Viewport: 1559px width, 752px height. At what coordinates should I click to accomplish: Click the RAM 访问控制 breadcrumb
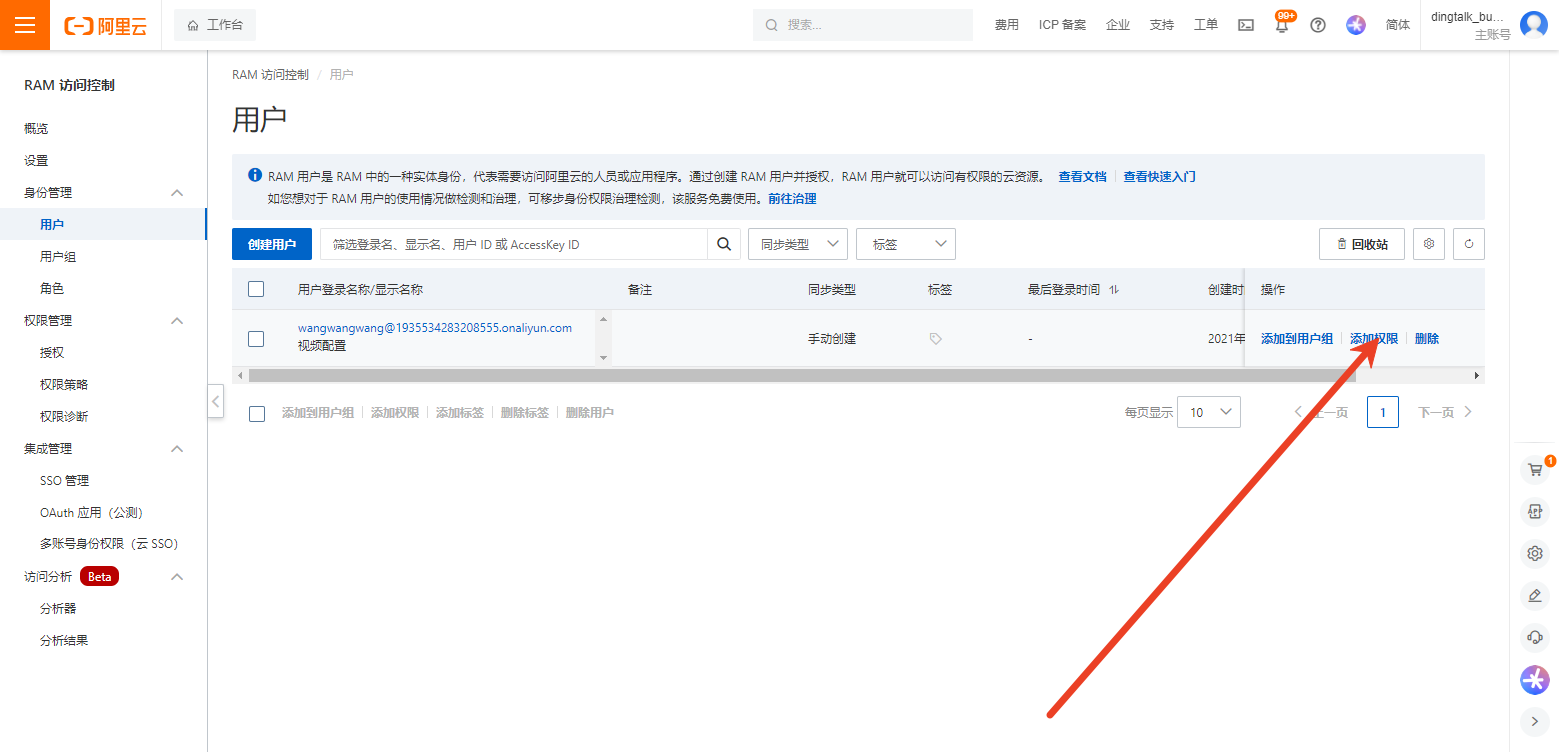pos(270,75)
